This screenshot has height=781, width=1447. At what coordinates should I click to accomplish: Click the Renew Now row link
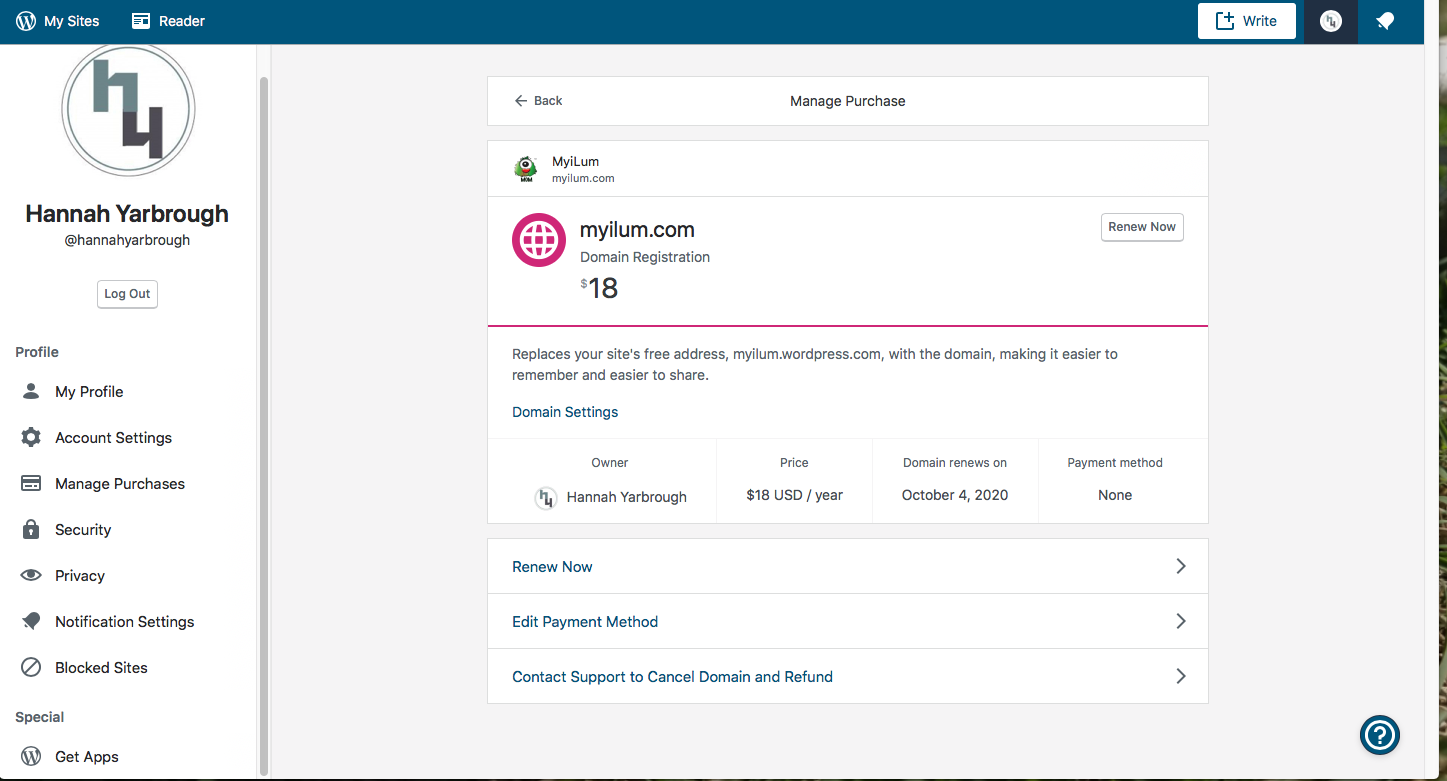552,566
